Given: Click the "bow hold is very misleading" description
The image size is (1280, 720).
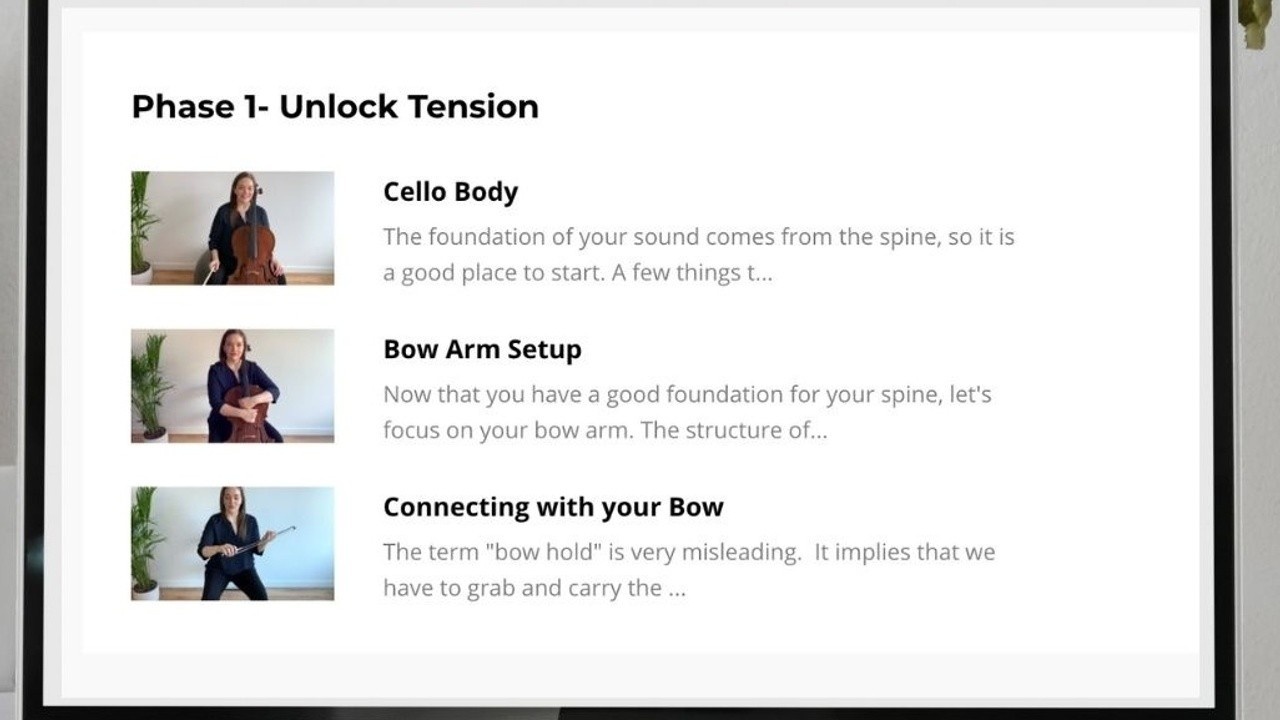Looking at the screenshot, I should coord(689,570).
